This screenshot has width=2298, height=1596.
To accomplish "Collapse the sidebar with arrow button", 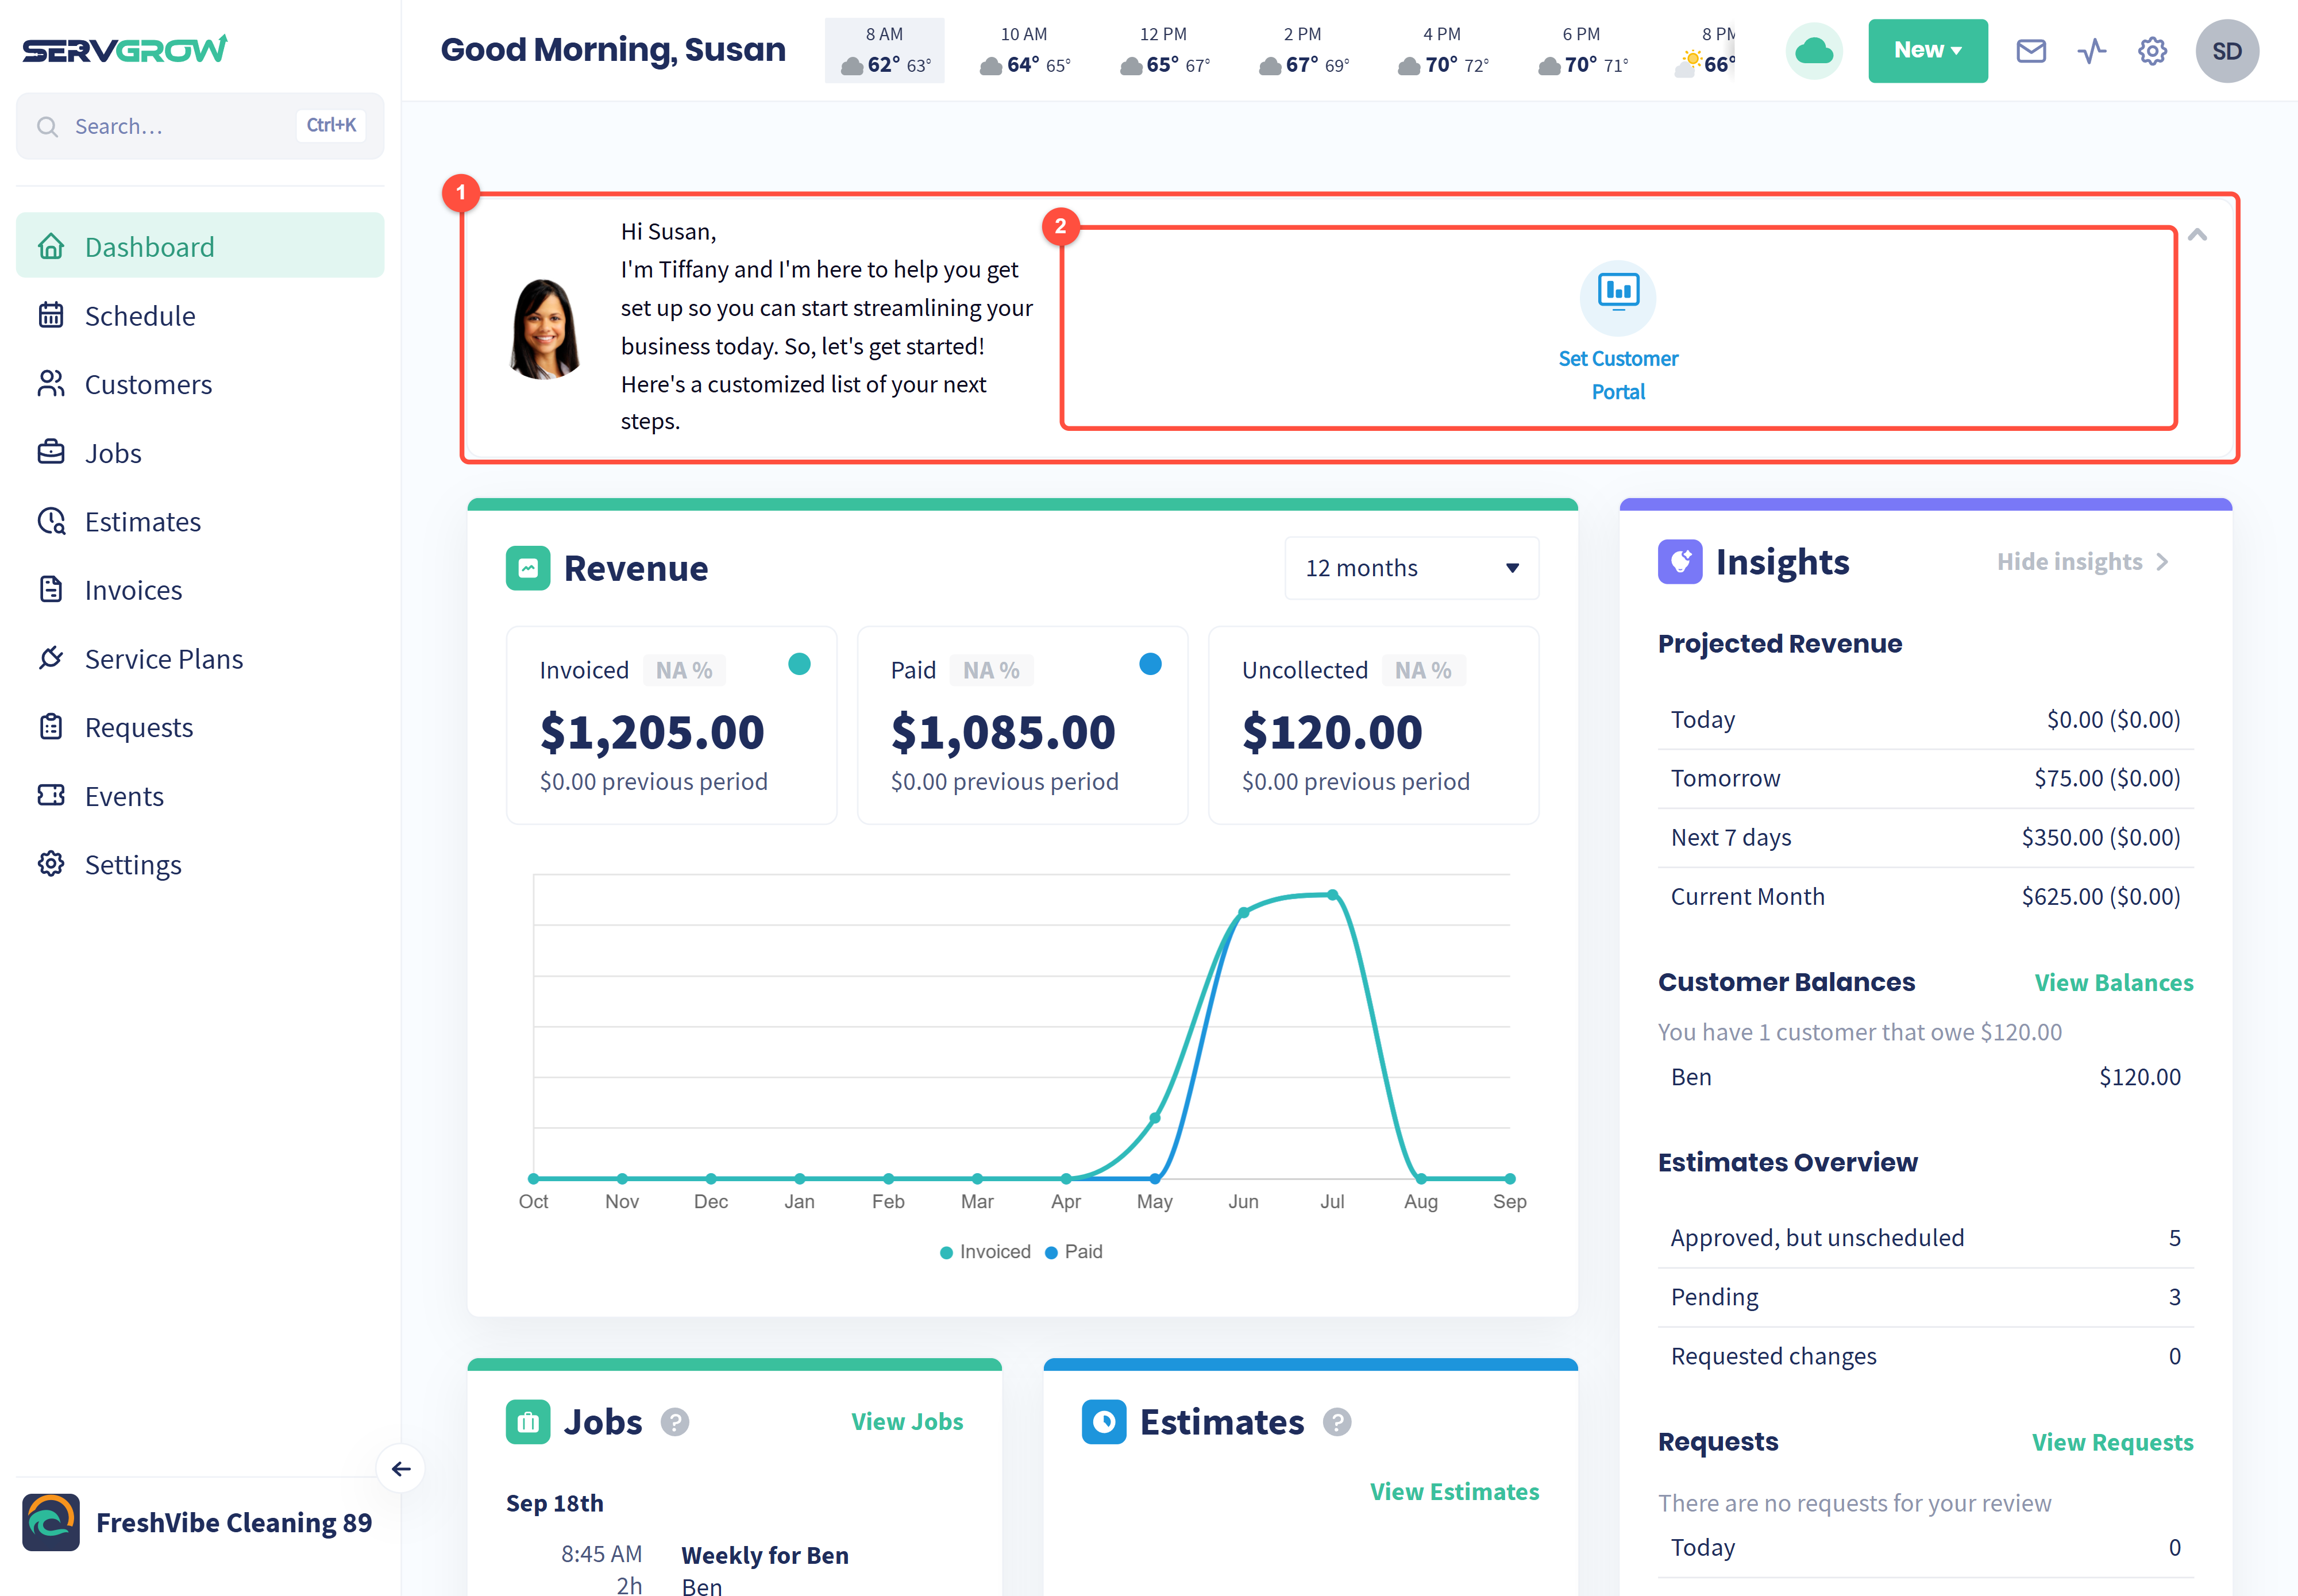I will (x=401, y=1468).
